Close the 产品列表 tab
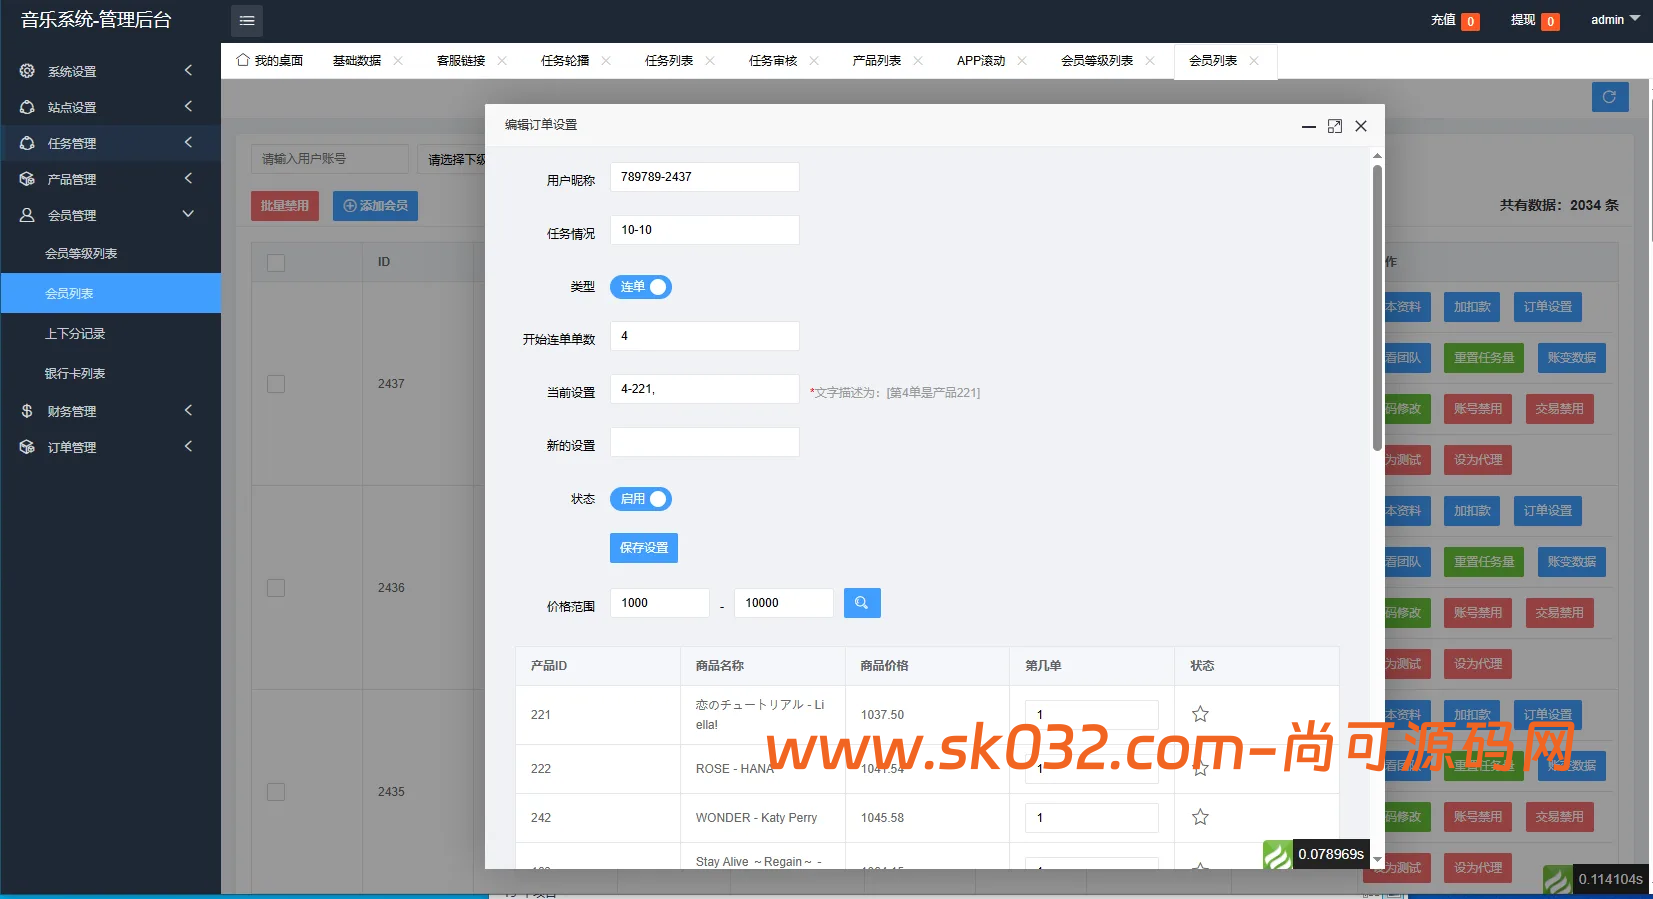Image resolution: width=1653 pixels, height=899 pixels. [918, 61]
